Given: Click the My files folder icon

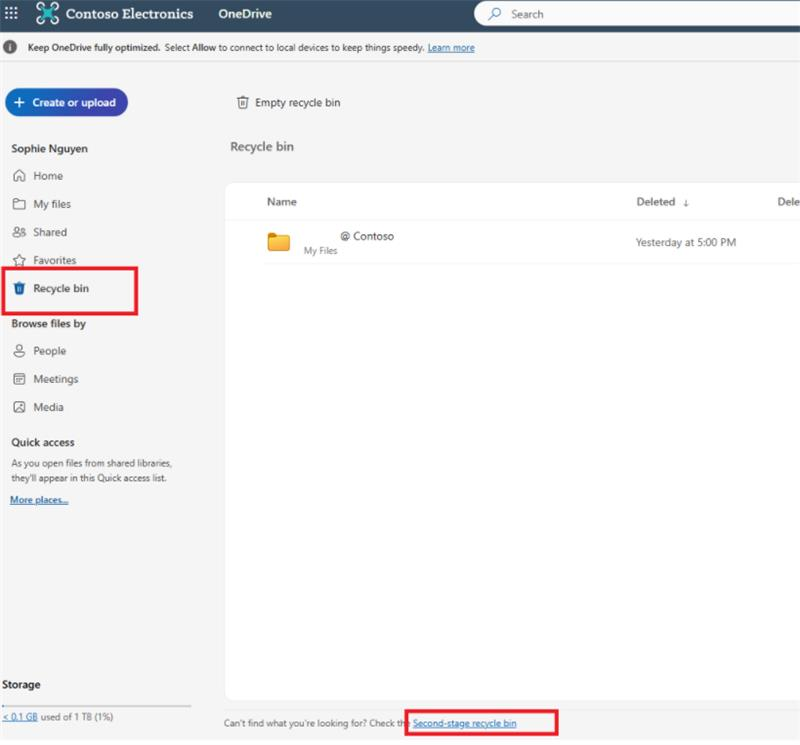Looking at the screenshot, I should click(19, 204).
